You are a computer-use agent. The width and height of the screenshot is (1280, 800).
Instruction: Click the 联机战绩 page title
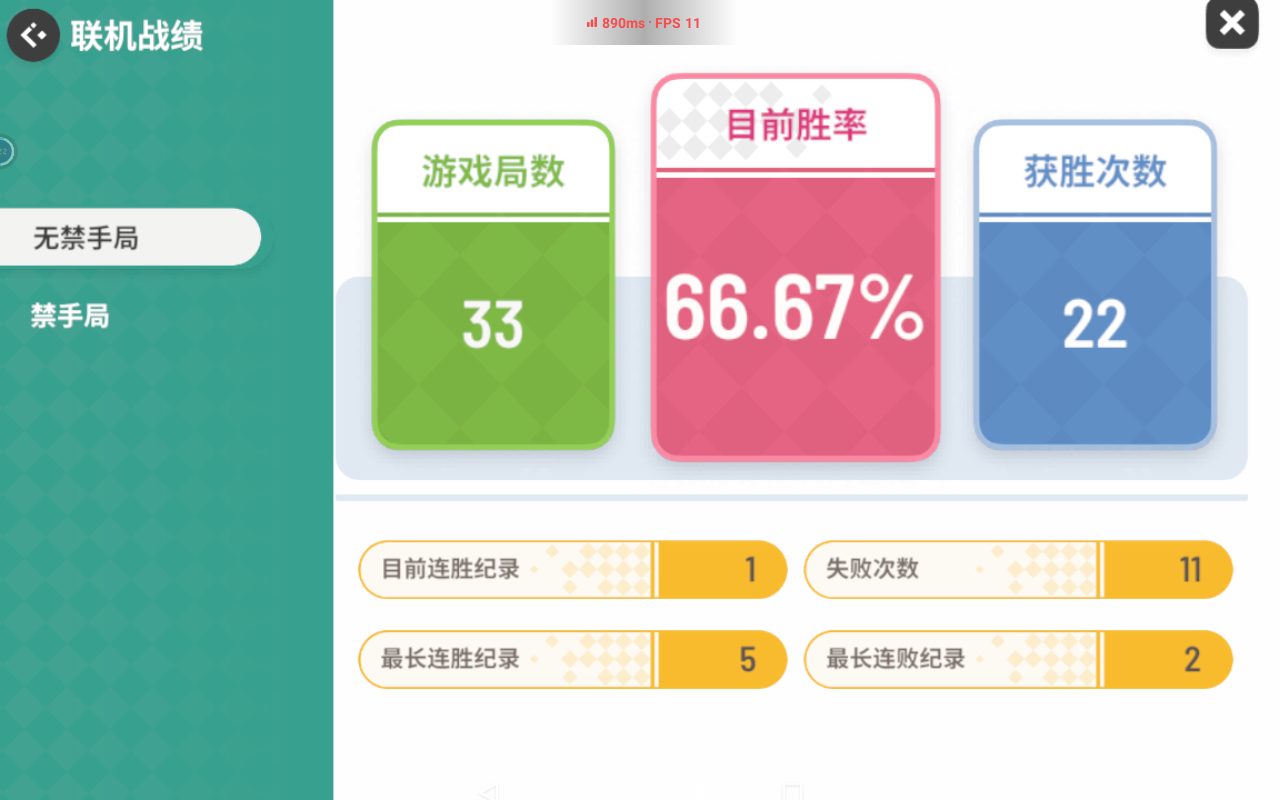click(x=137, y=37)
